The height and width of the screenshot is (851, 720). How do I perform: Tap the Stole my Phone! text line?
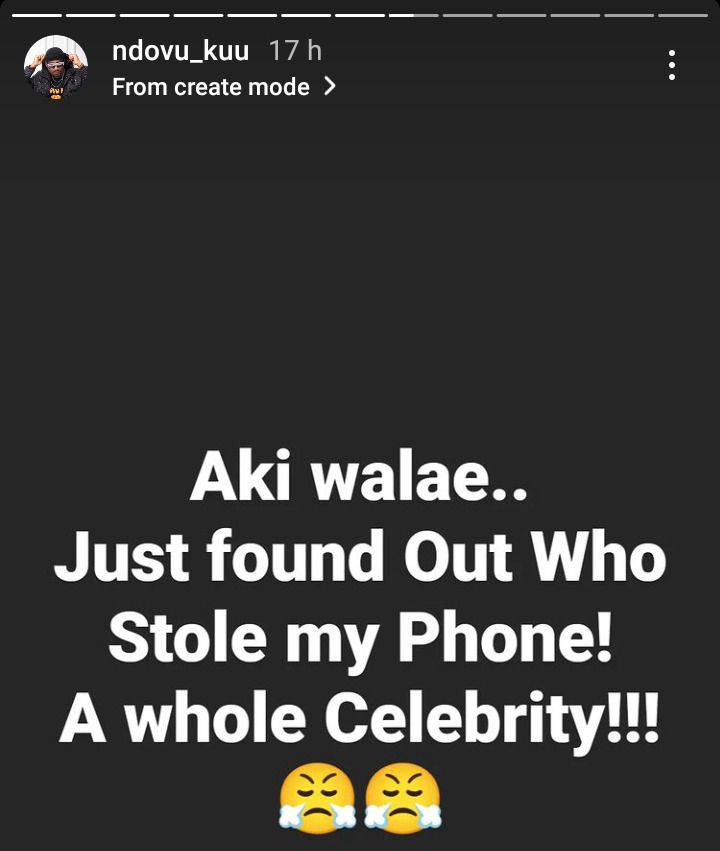[360, 638]
